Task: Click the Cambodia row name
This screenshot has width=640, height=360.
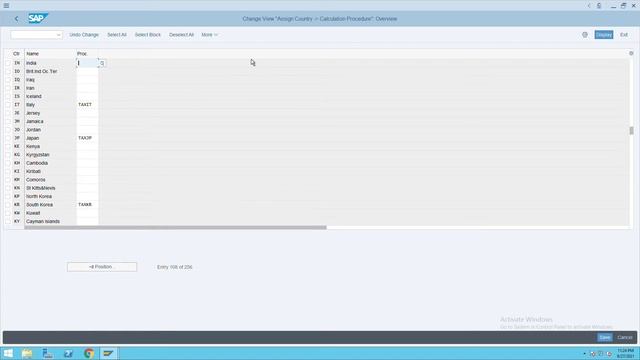Action: click(x=37, y=163)
